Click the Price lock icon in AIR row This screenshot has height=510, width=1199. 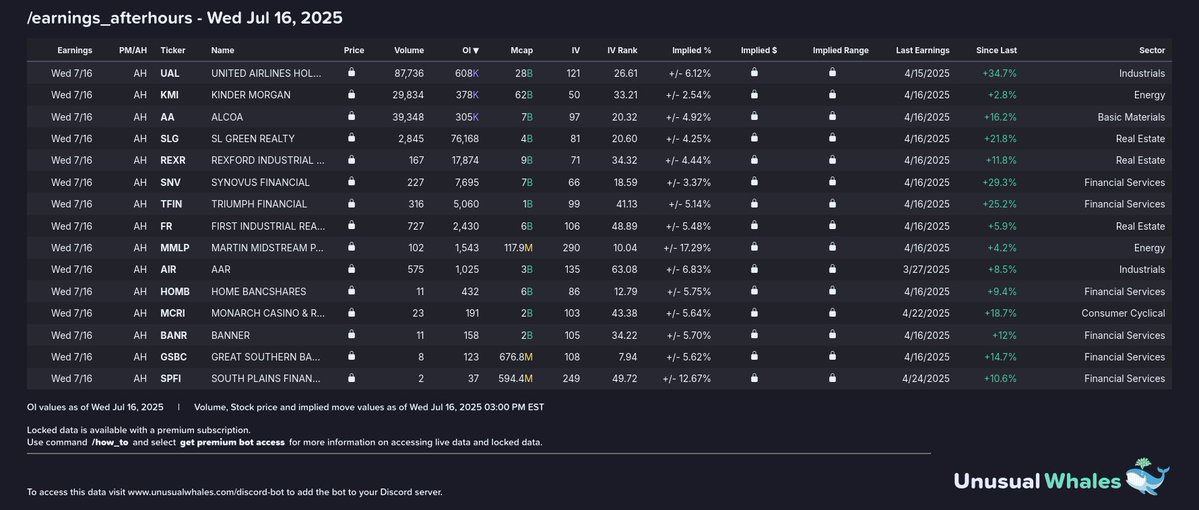(x=351, y=269)
